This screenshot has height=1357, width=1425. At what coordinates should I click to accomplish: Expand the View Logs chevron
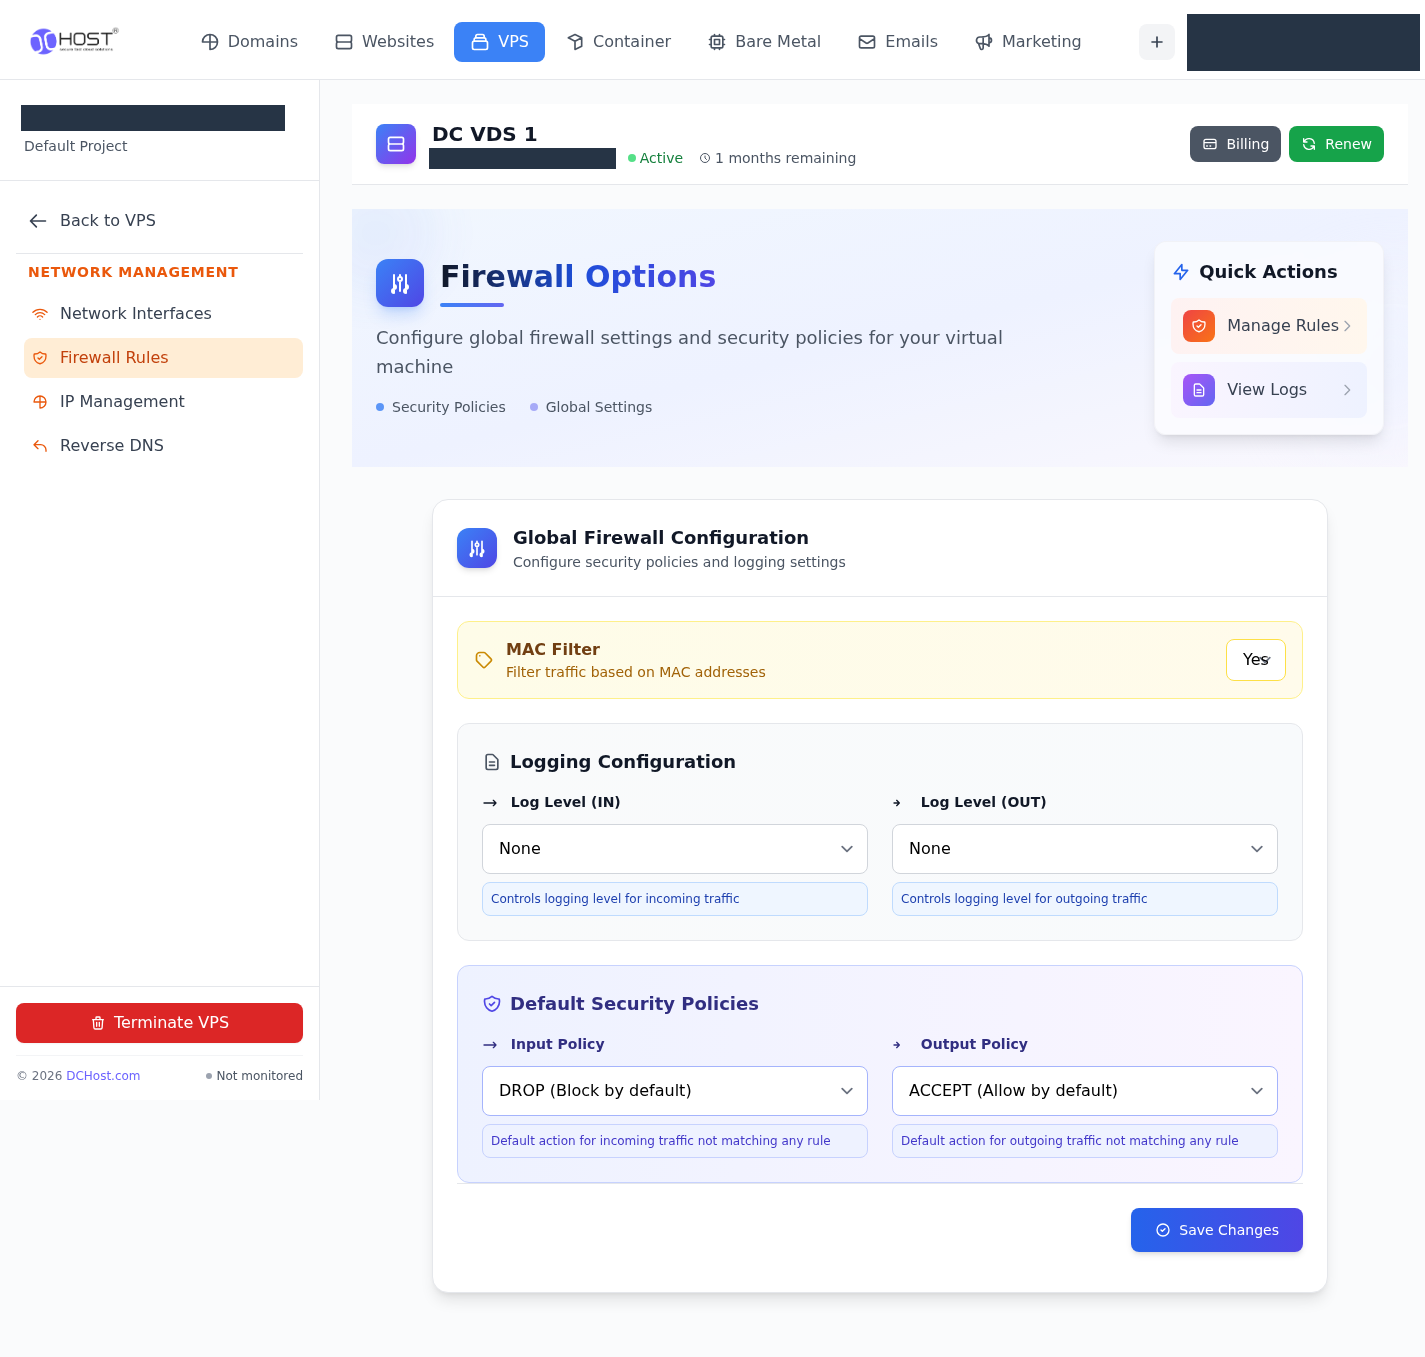pos(1347,390)
